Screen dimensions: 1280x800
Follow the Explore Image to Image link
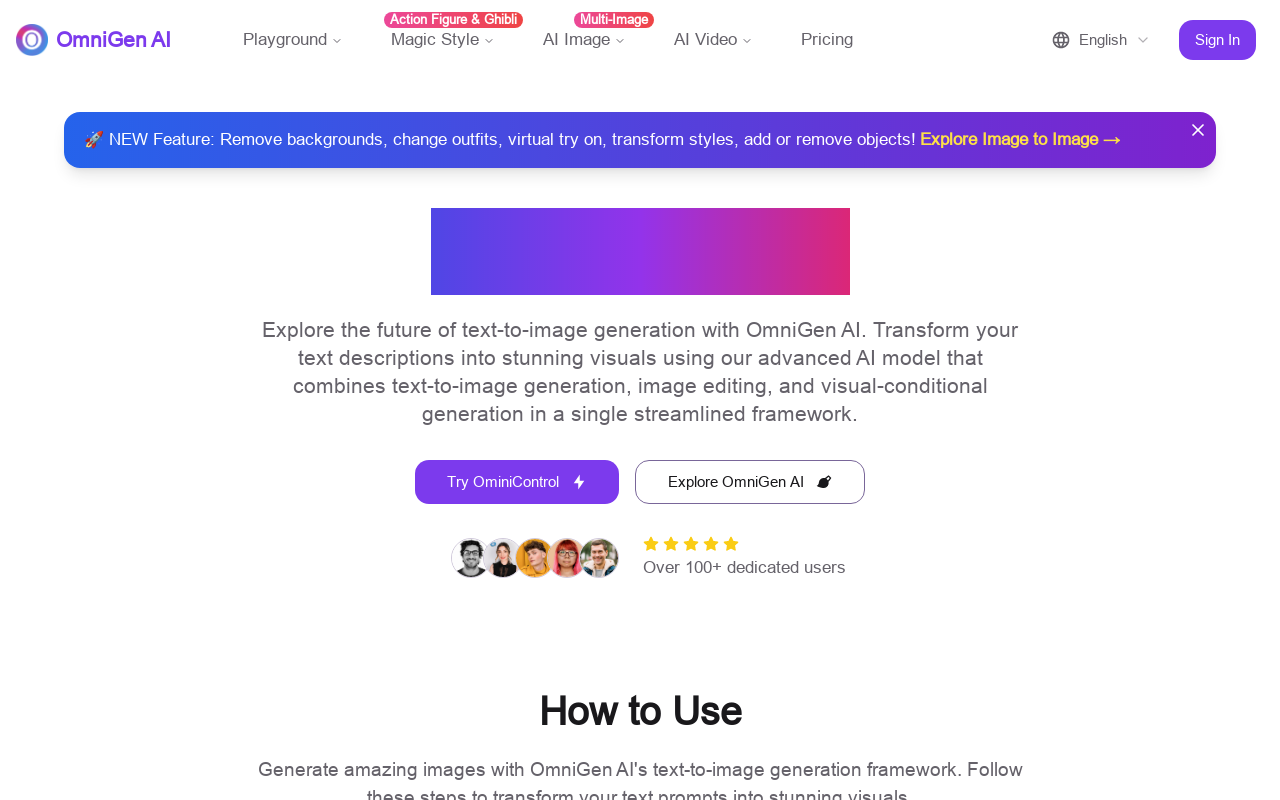[x=1020, y=140]
